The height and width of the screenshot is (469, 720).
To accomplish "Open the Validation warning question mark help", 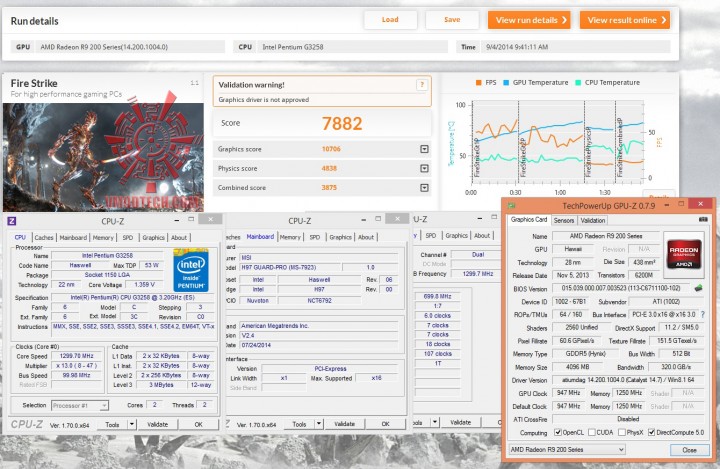I will [x=422, y=85].
